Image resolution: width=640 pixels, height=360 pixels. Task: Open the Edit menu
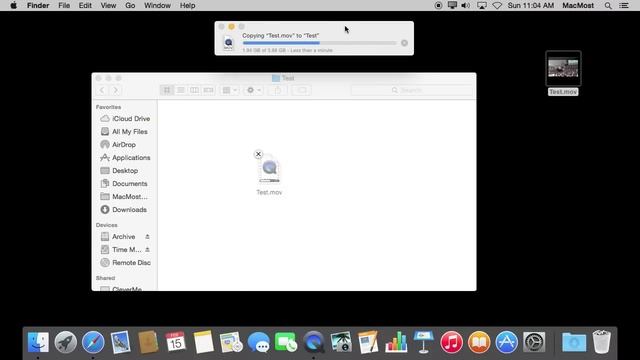pyautogui.click(x=85, y=6)
